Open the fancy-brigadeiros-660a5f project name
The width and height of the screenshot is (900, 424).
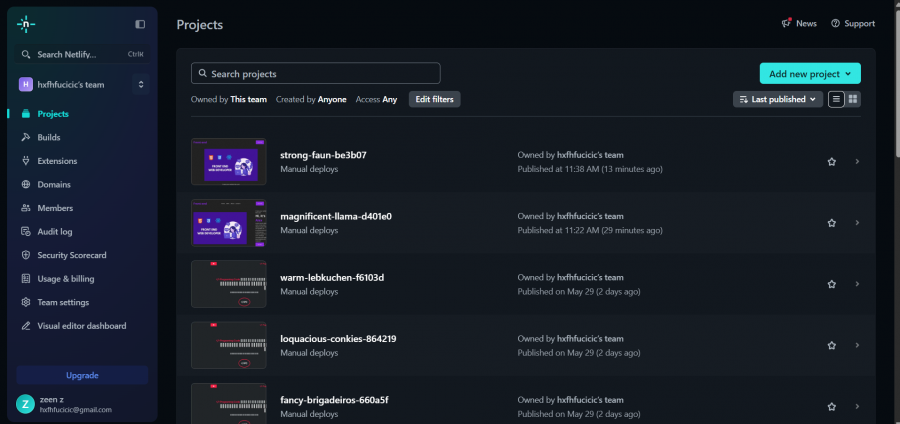(x=334, y=400)
